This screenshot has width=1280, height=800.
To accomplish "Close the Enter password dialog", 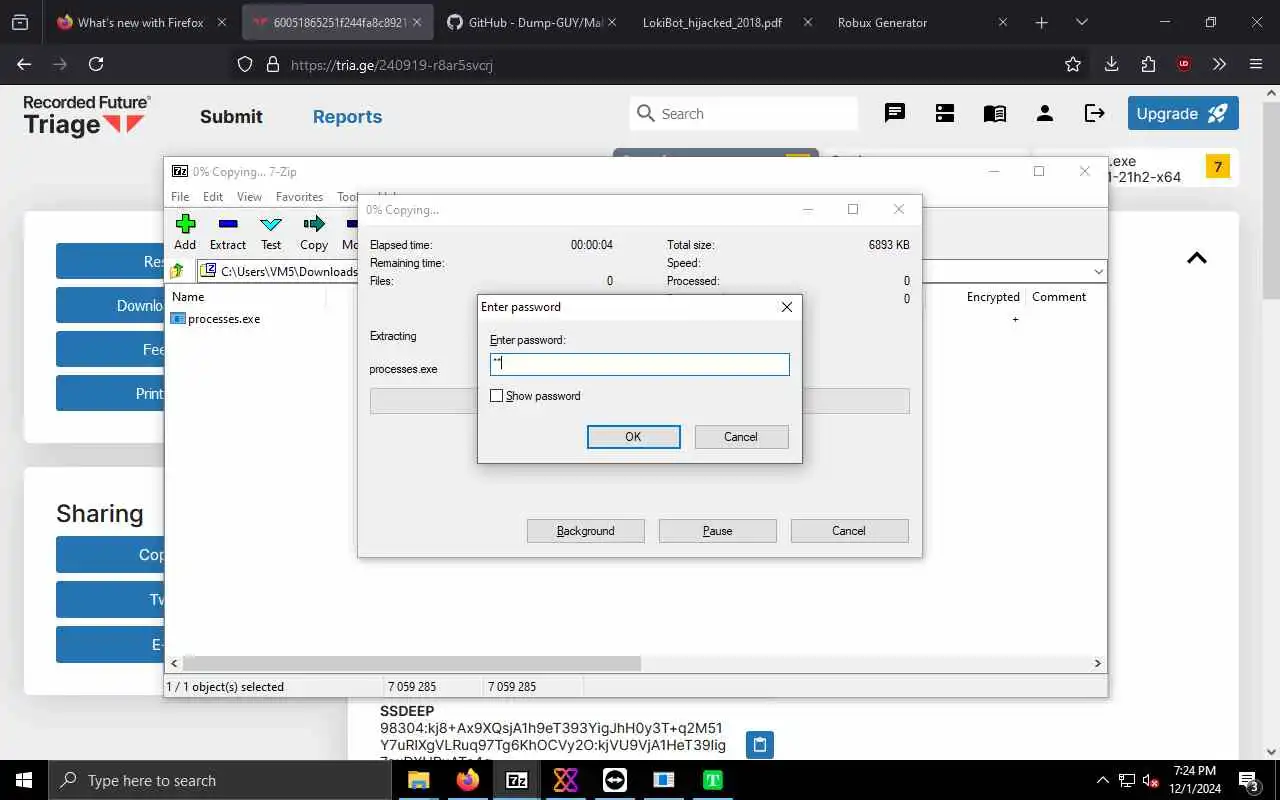I will pyautogui.click(x=786, y=307).
